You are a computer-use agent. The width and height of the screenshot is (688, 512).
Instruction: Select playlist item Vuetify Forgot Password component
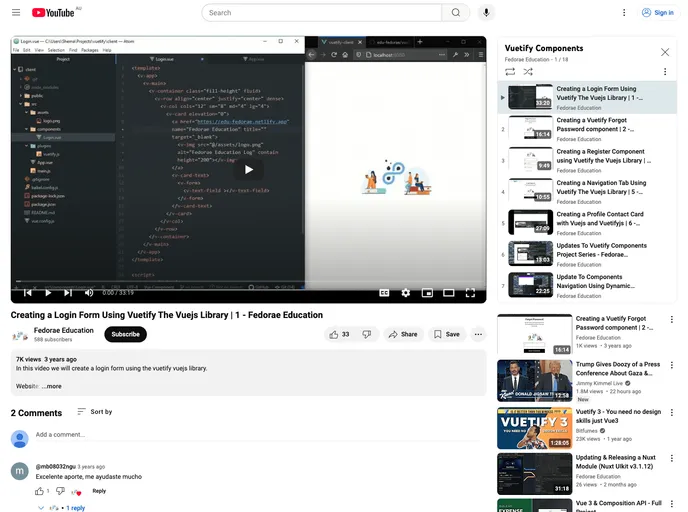point(587,129)
